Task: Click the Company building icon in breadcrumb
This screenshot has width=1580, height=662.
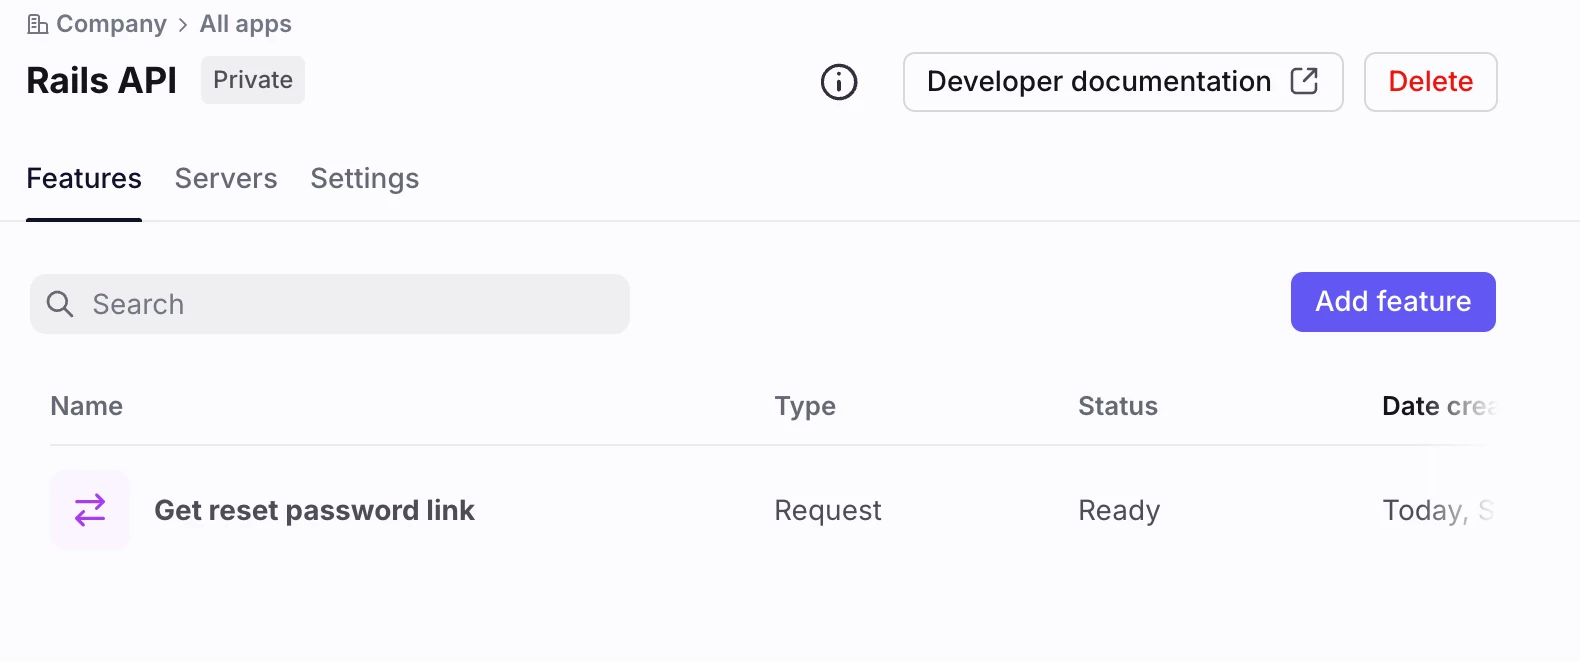Action: click(x=38, y=24)
